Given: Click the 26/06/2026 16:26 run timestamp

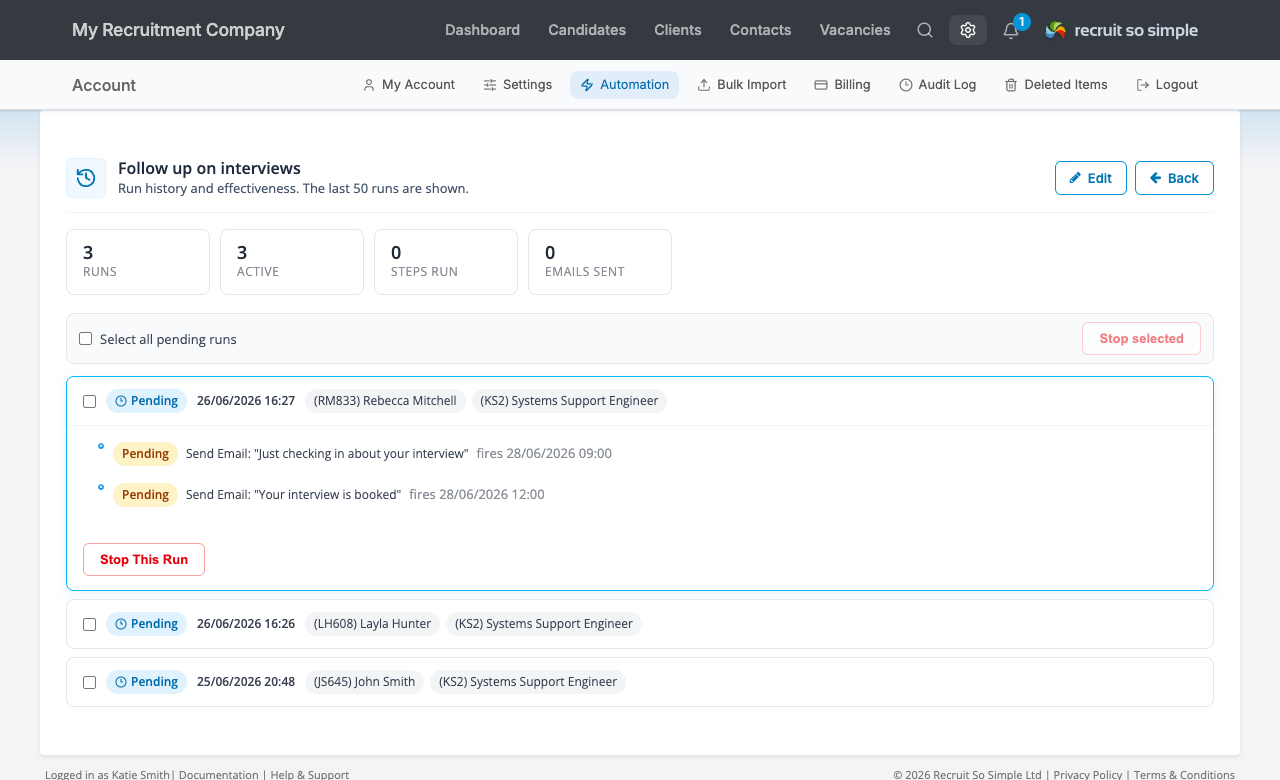Looking at the screenshot, I should (x=246, y=624).
